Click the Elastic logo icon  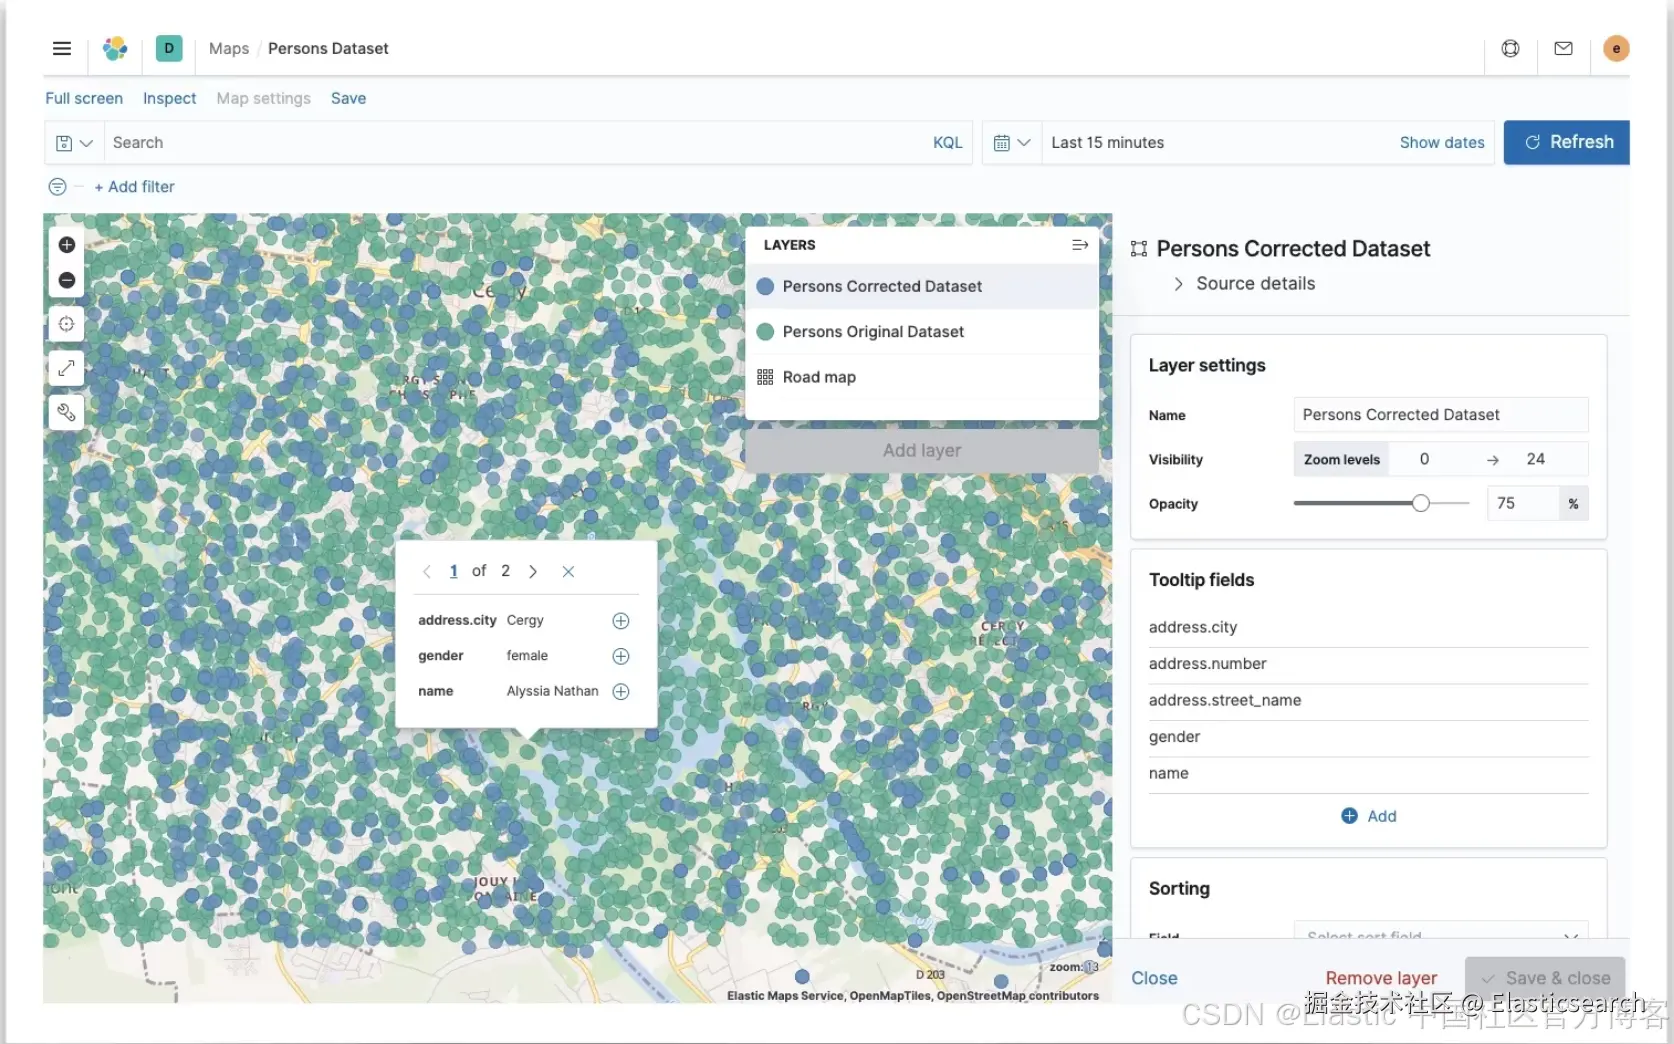pyautogui.click(x=115, y=48)
